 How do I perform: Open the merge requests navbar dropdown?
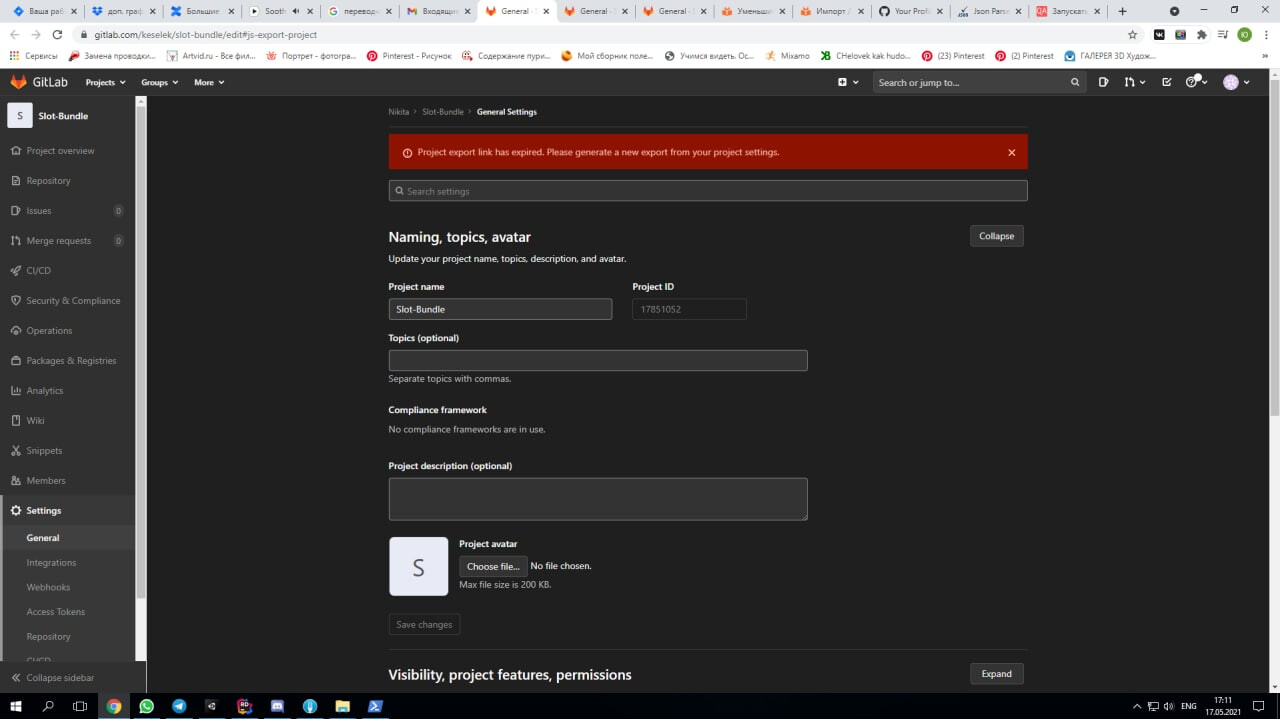tap(1134, 82)
